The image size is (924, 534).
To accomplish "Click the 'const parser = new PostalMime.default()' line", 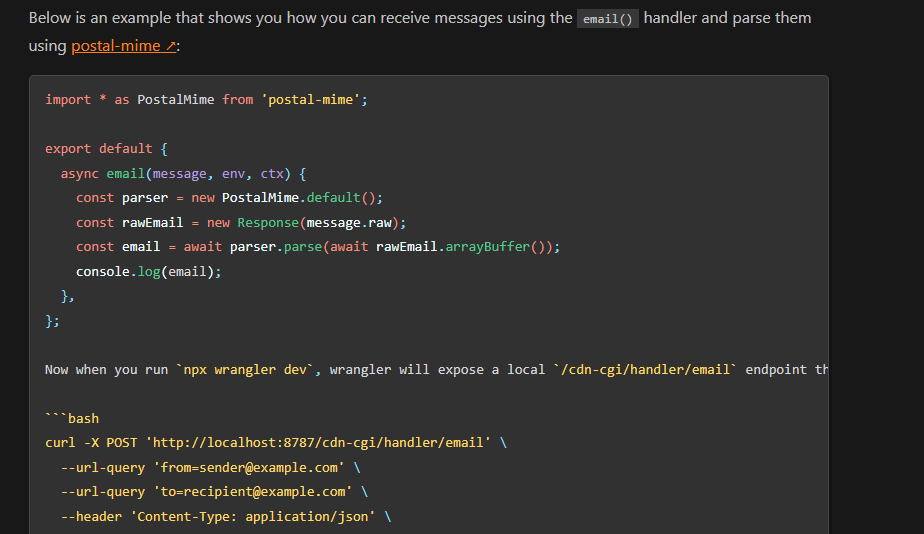I will (x=229, y=198).
